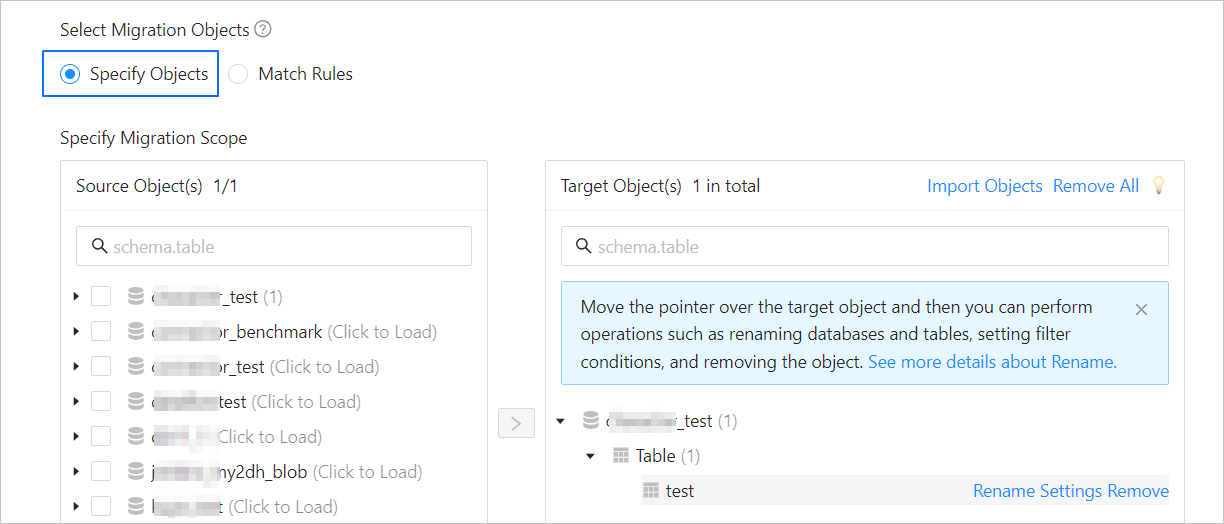Tick the checkbox for the _benchmark database
The height and width of the screenshot is (524, 1224).
(101, 332)
